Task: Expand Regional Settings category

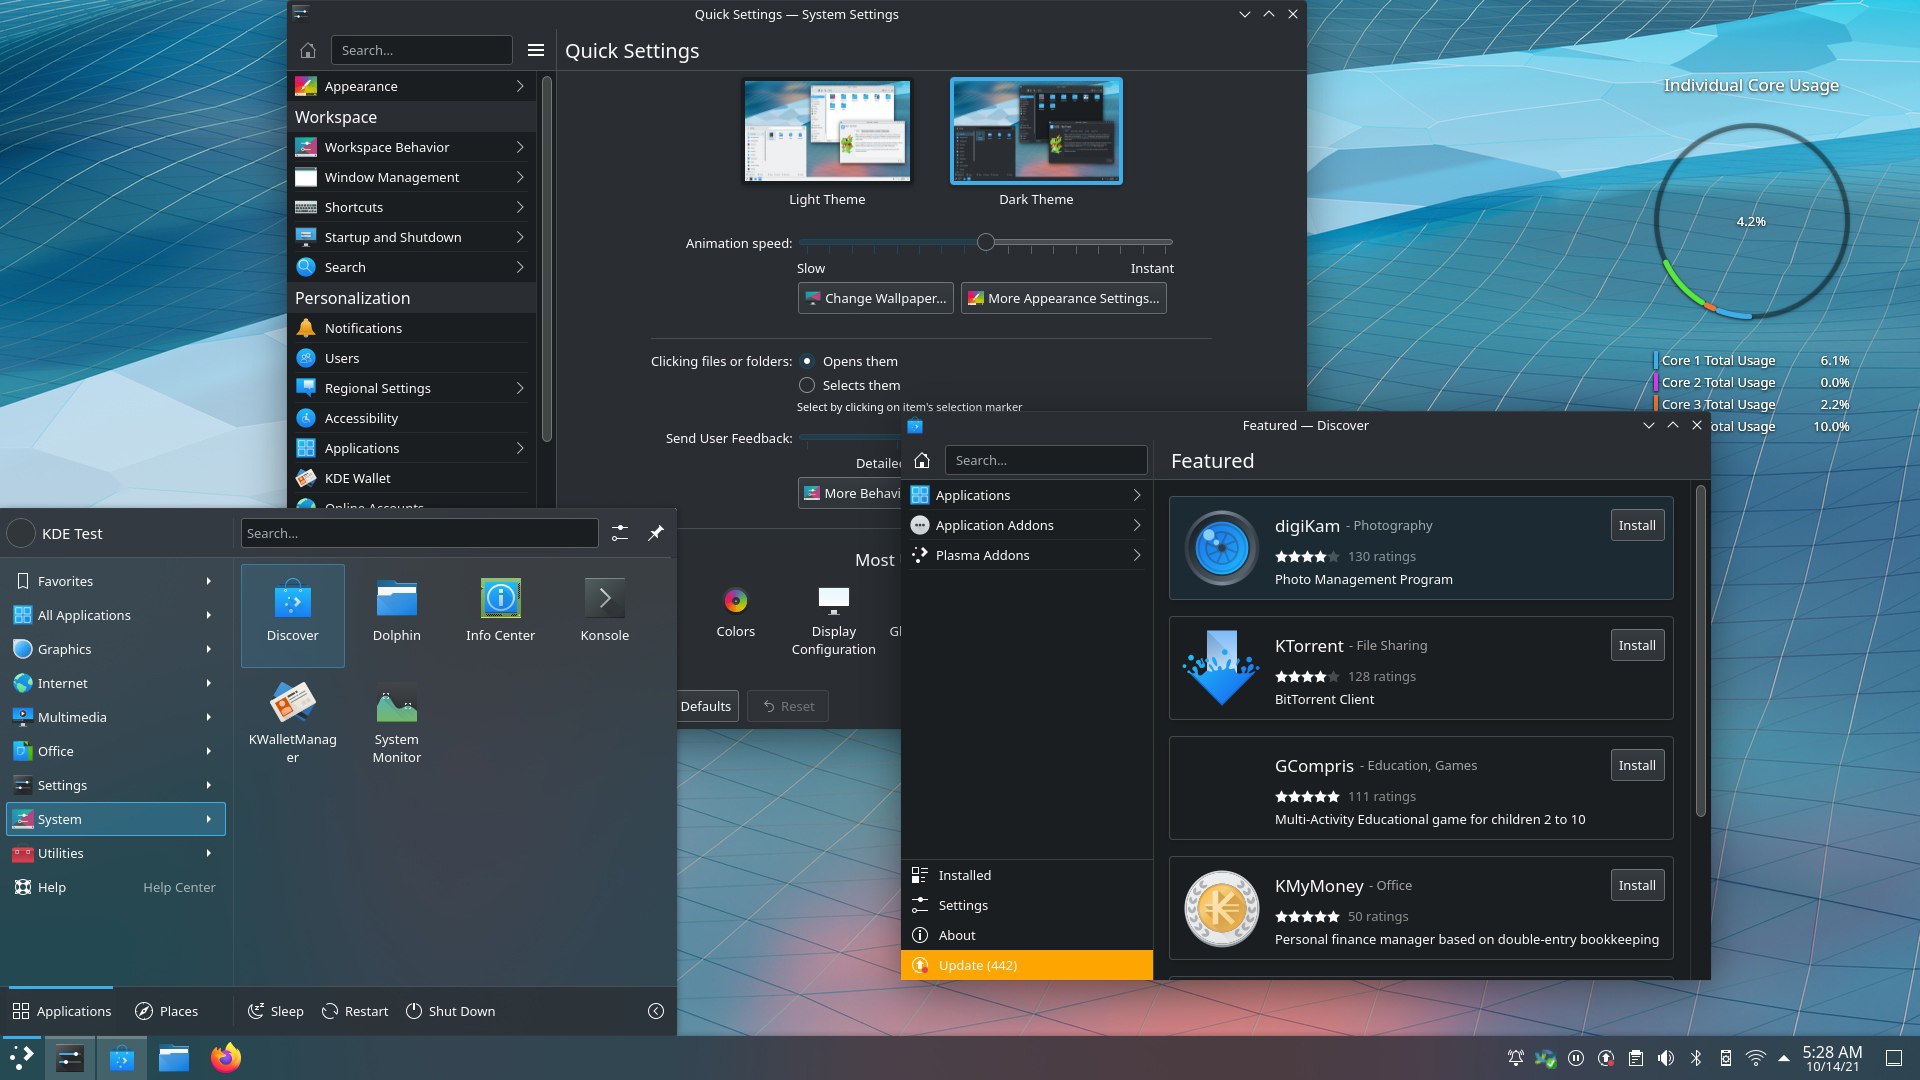Action: tap(411, 388)
